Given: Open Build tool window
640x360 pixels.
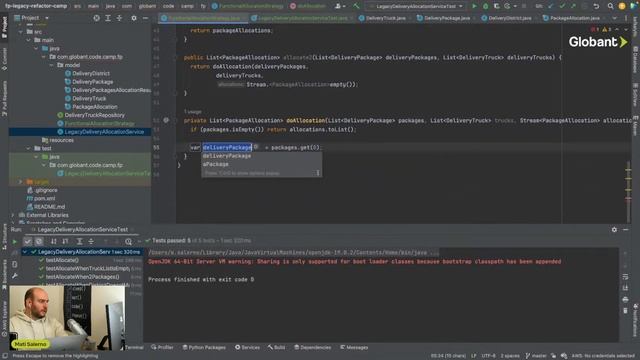Looking at the screenshot, I should pos(276,347).
